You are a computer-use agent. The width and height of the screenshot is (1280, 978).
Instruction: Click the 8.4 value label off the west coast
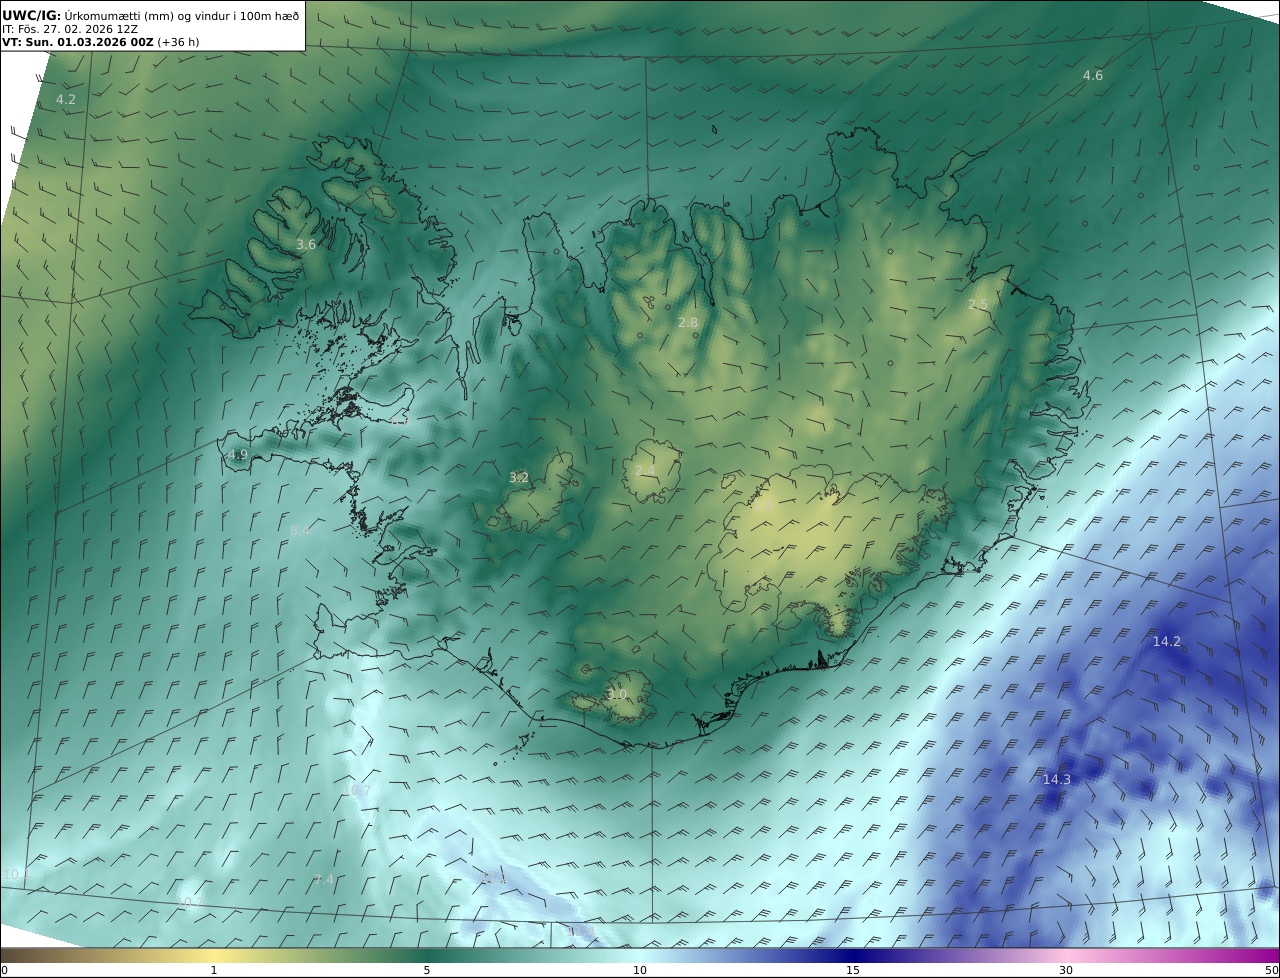pos(300,531)
